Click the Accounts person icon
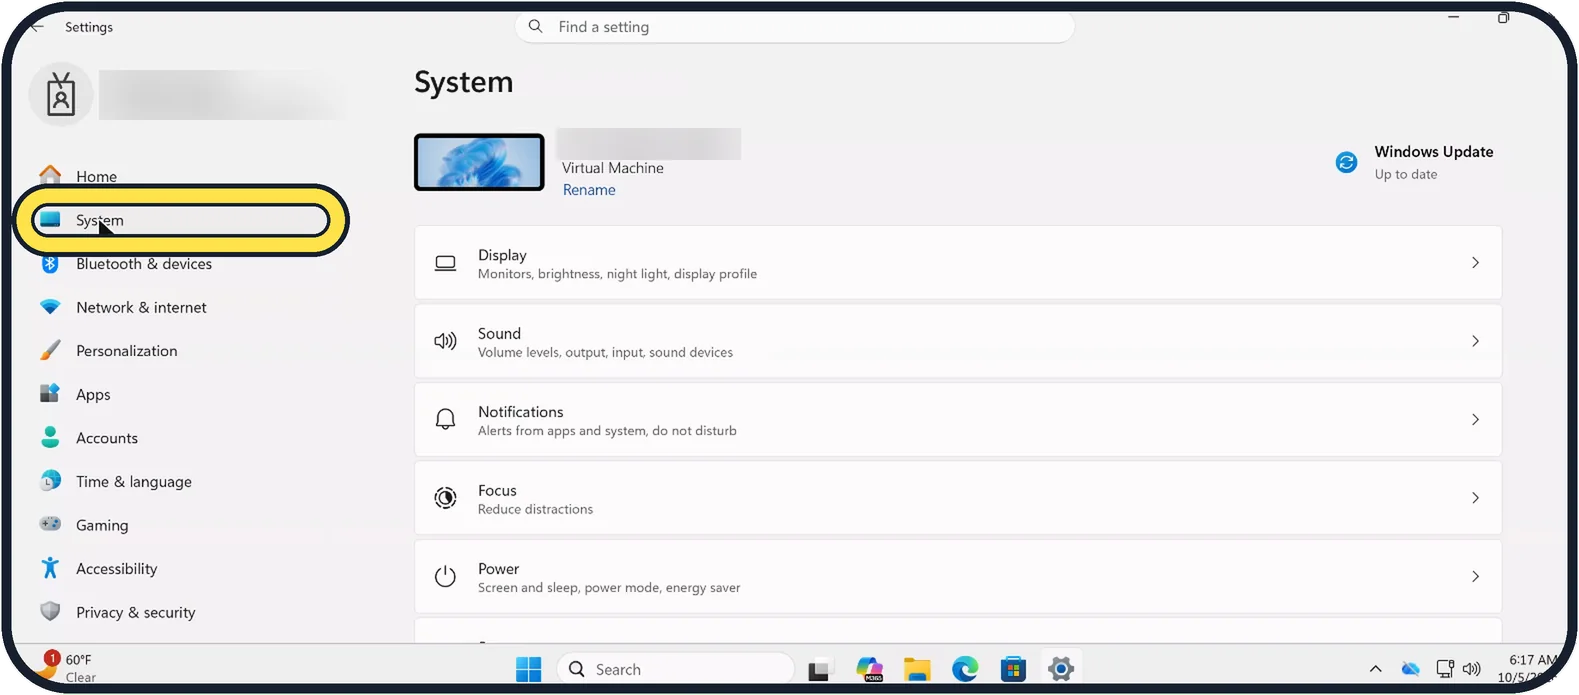Viewport: 1579px width, 695px height. click(50, 438)
